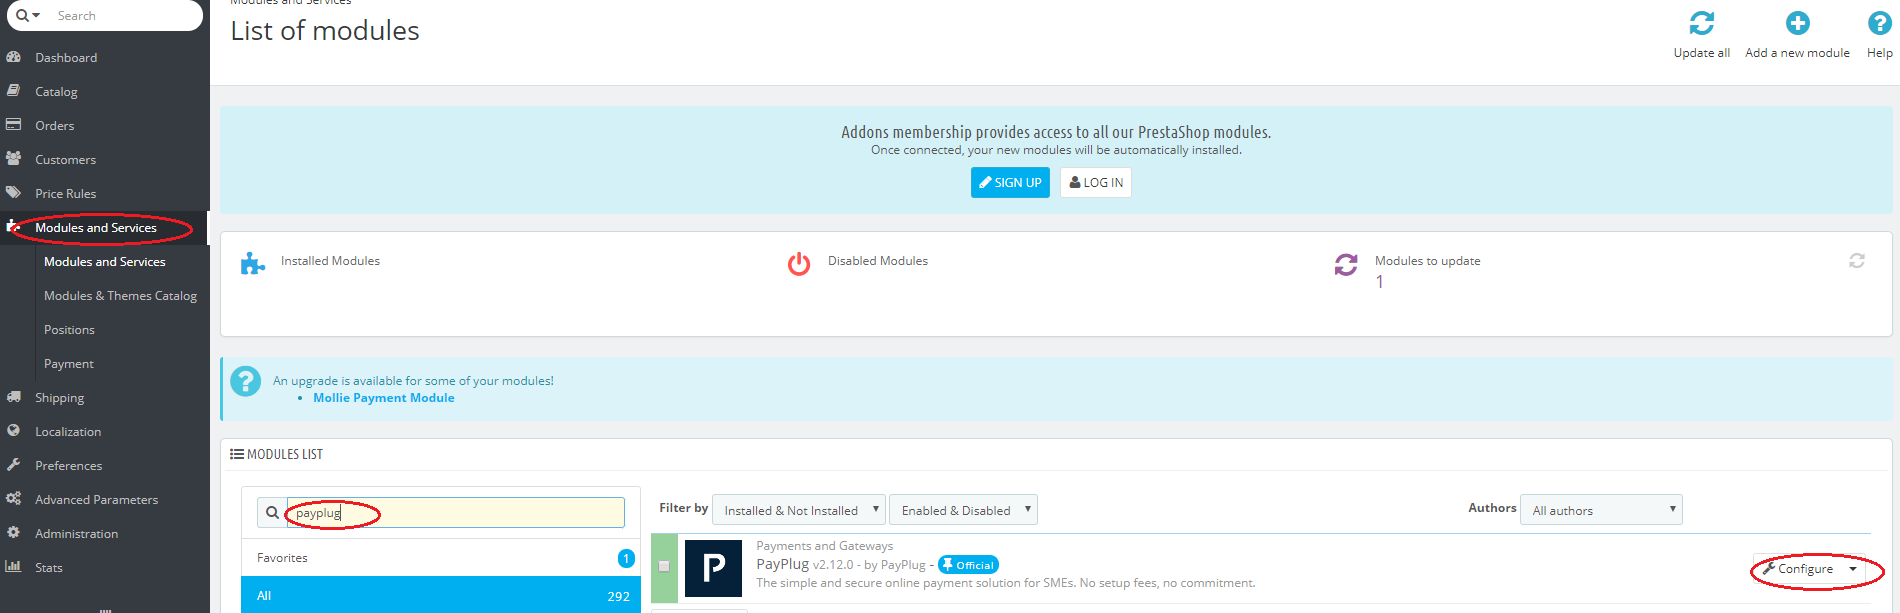The height and width of the screenshot is (613, 1900).
Task: Click the Orders credit card icon
Action: click(x=14, y=125)
